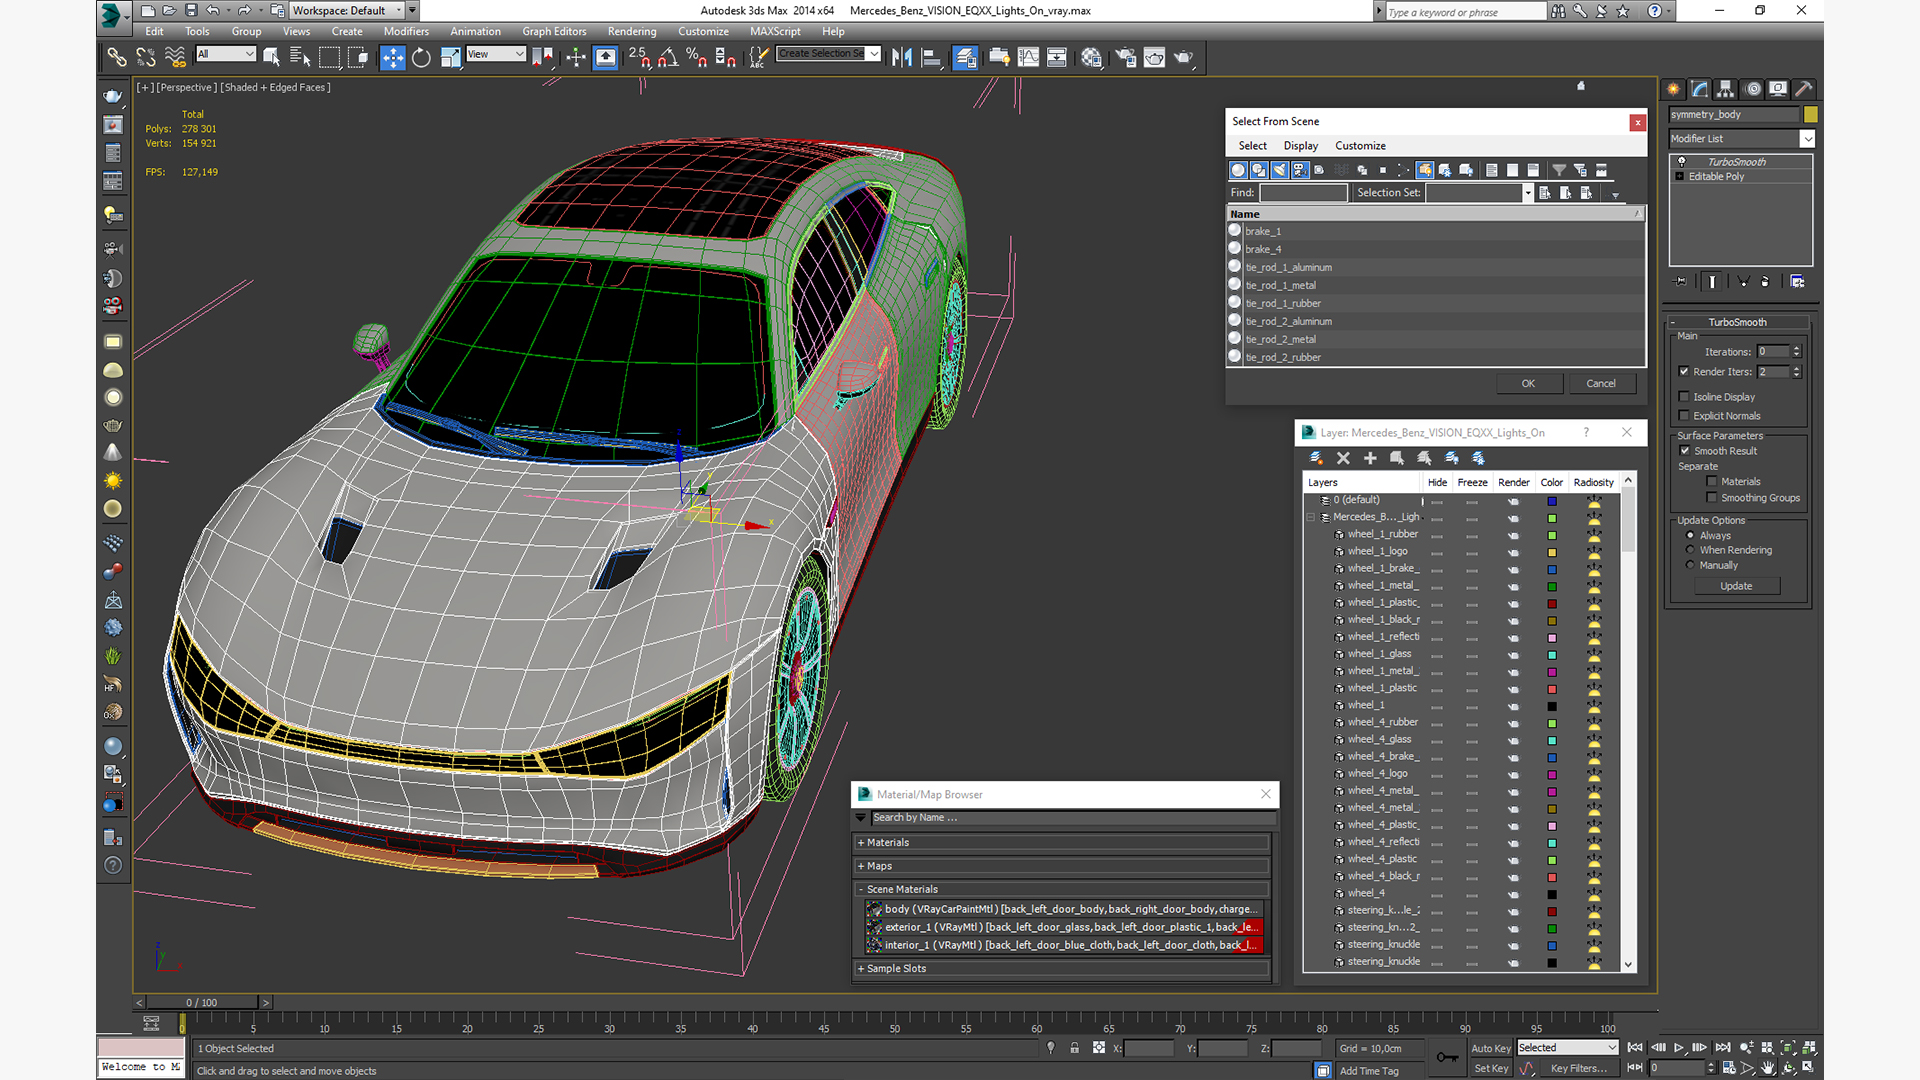Click the wheel_1 color swatch in layers
1920x1080 pixels.
pyautogui.click(x=1552, y=704)
